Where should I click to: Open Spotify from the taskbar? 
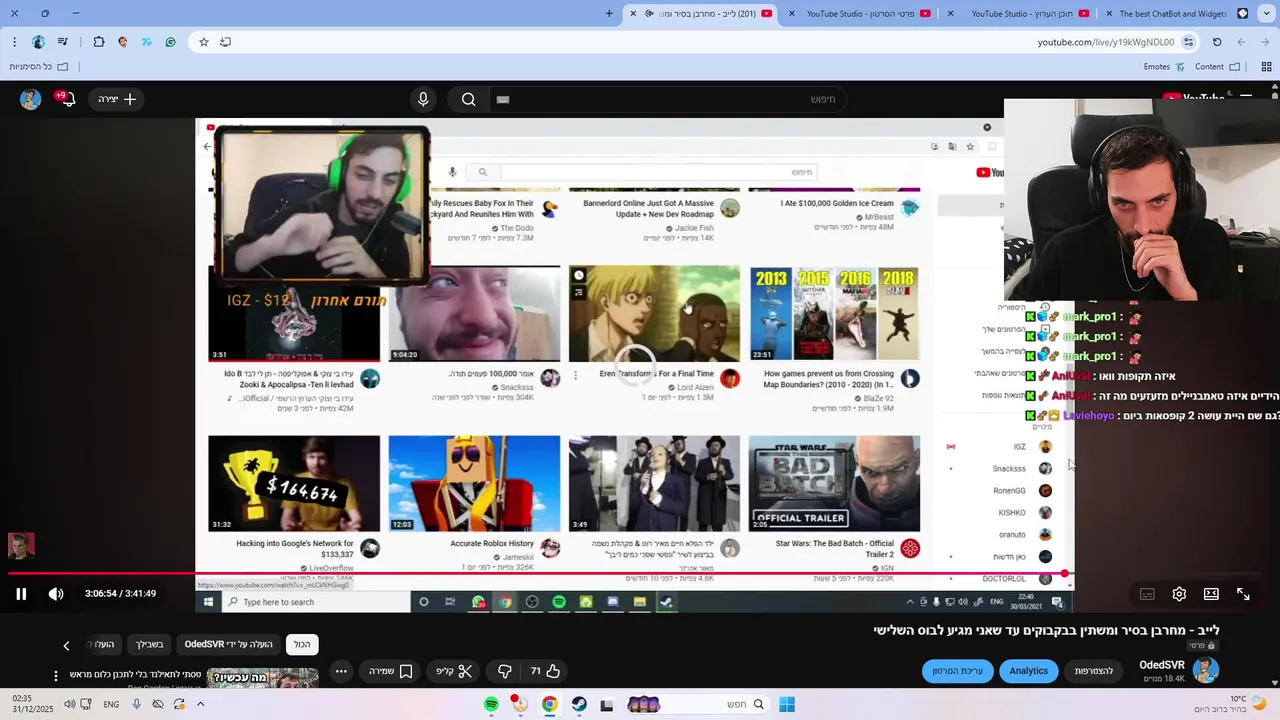click(x=491, y=704)
